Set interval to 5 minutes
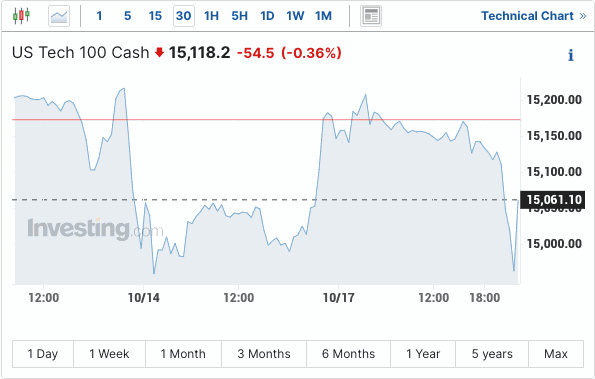This screenshot has width=595, height=379. (x=128, y=16)
